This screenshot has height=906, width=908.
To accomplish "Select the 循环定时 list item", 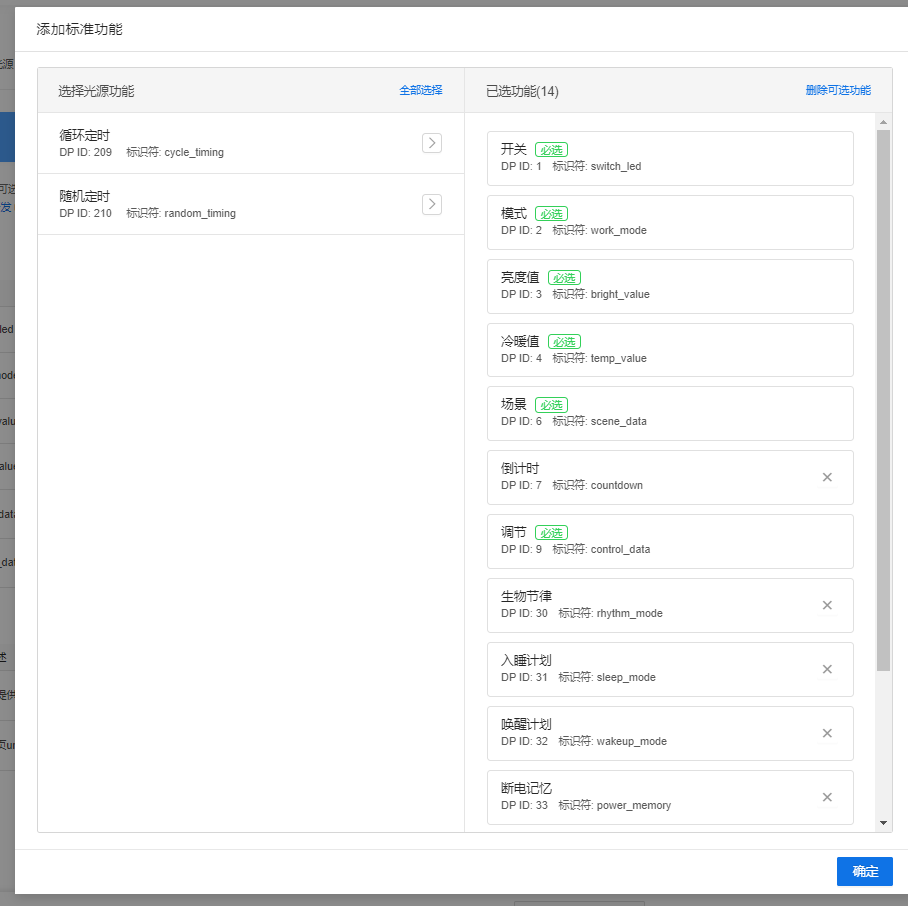I will click(x=230, y=143).
